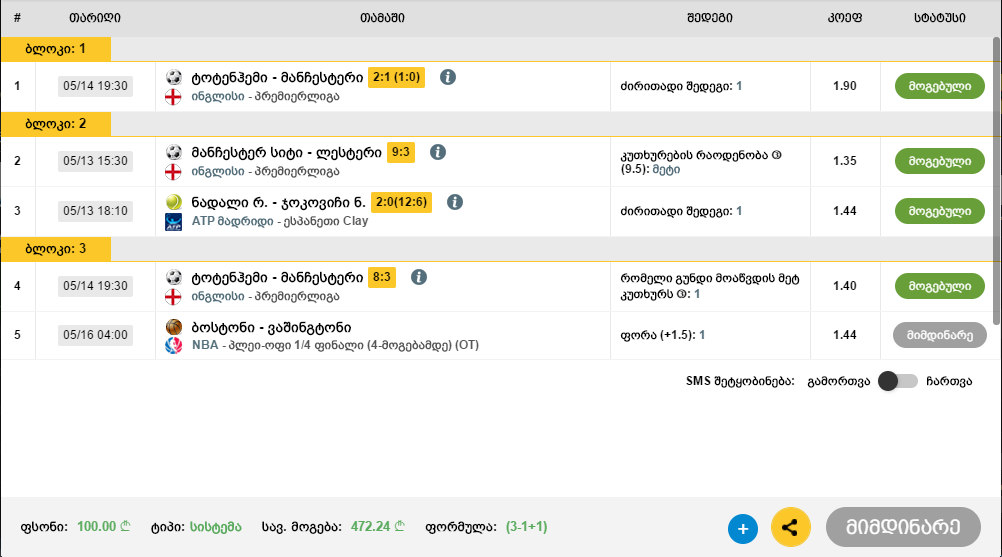Click მოგებული status in row 4
The image size is (1002, 557).
pos(939,286)
